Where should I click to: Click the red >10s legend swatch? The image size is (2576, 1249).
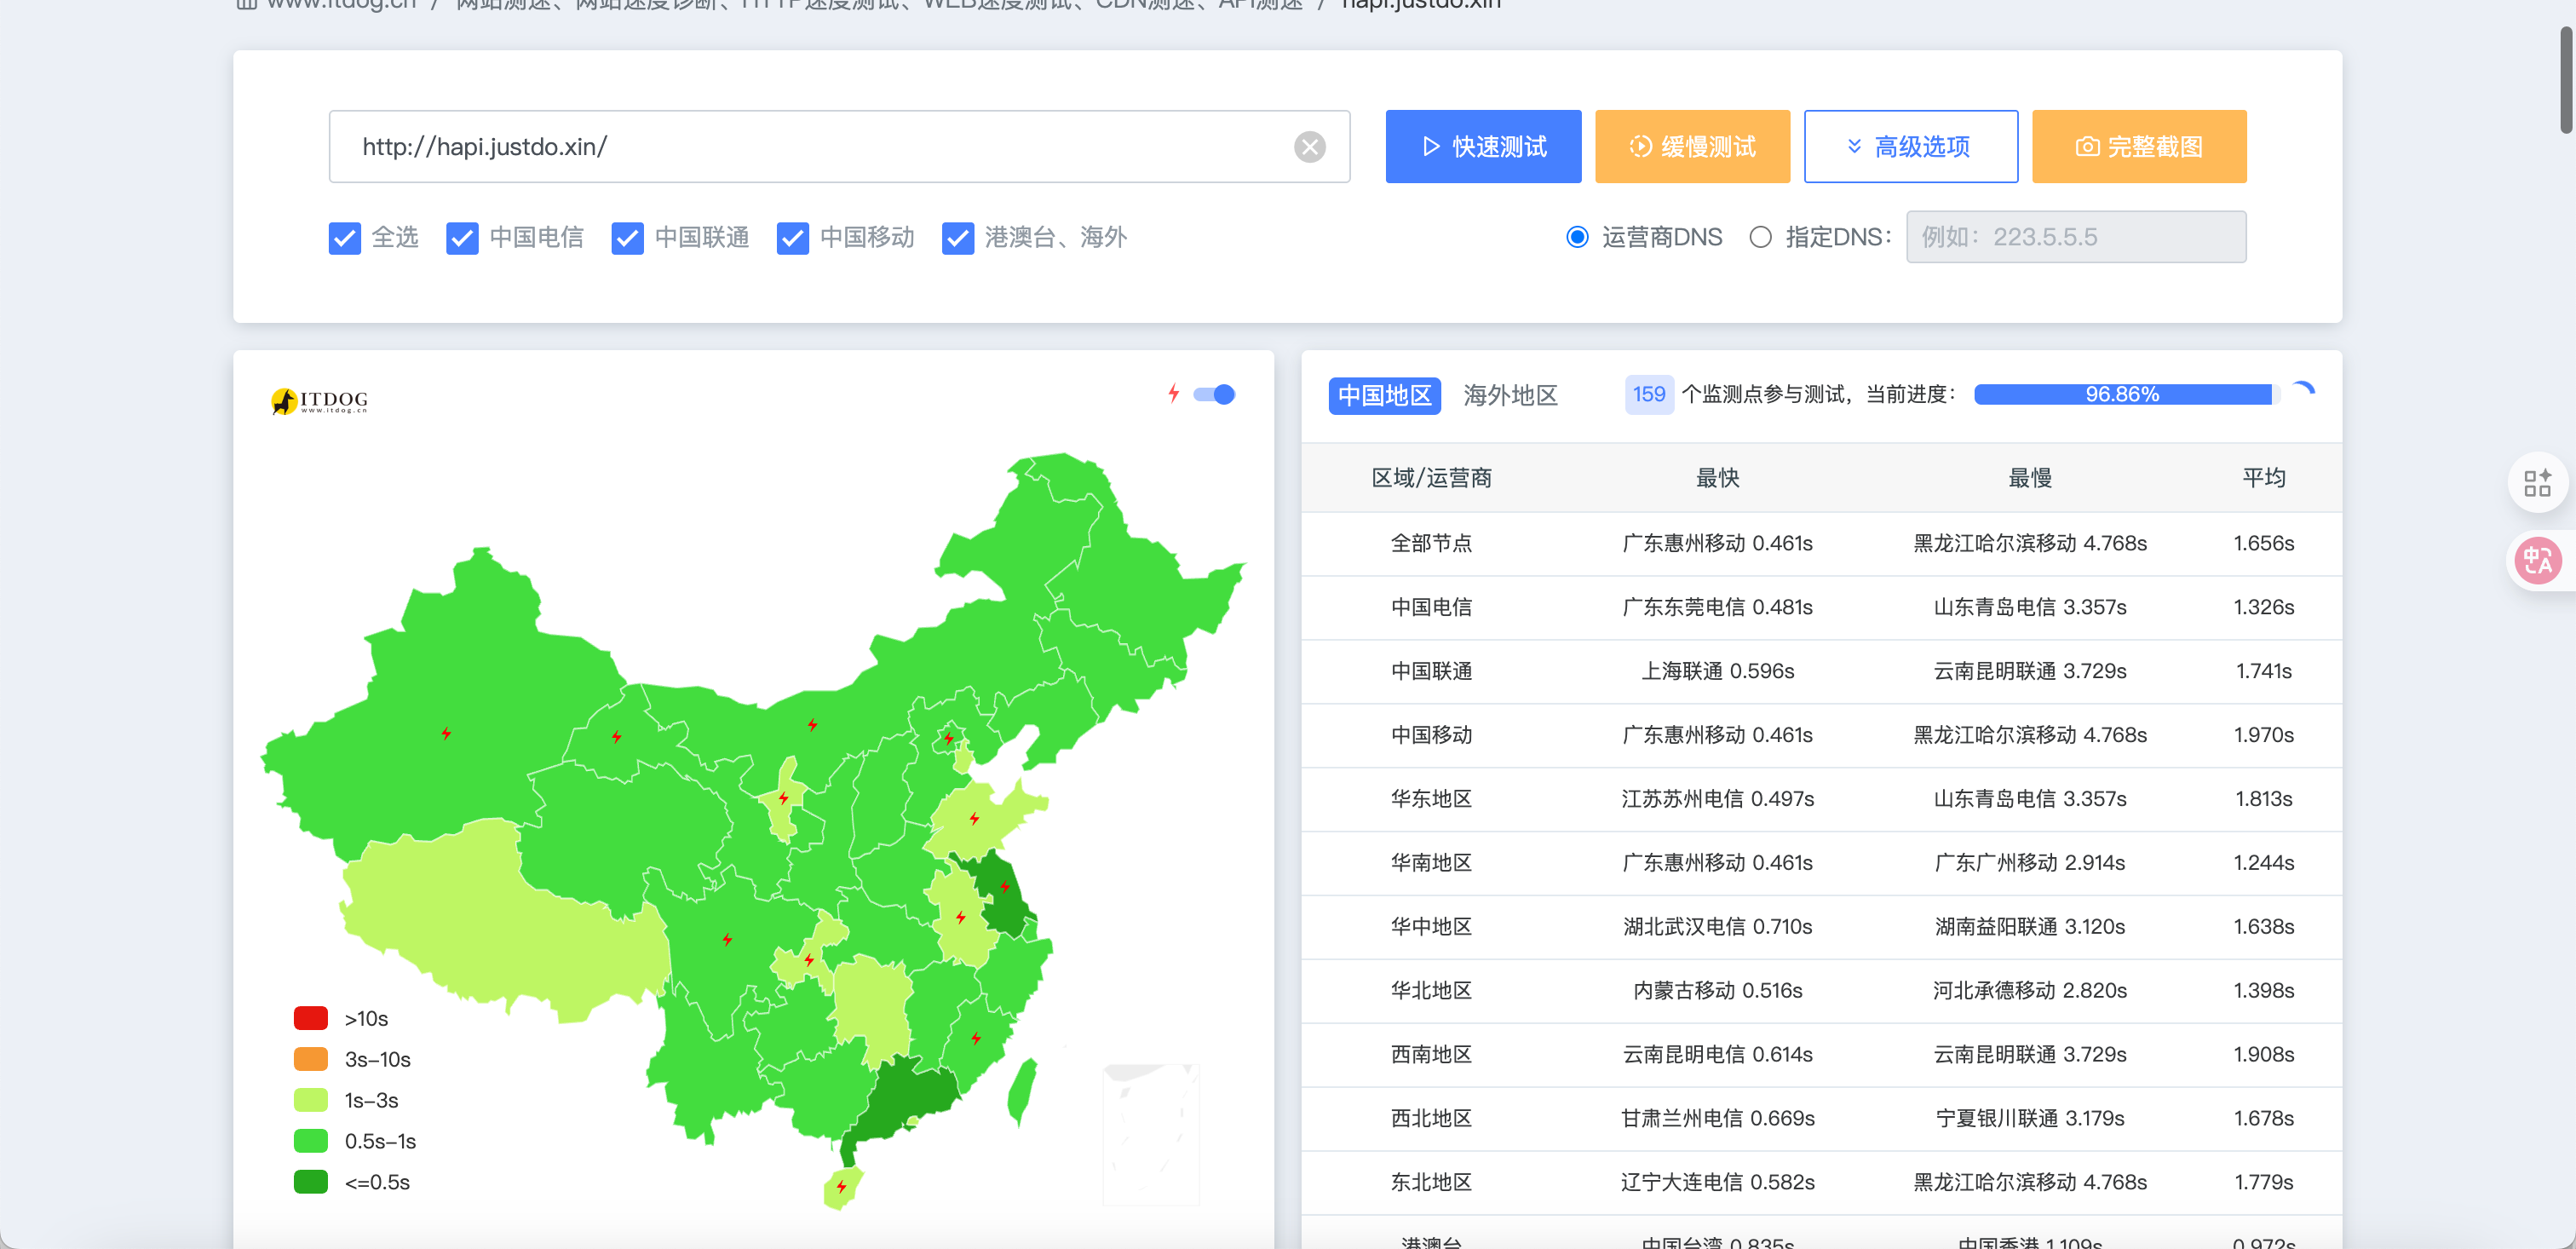[x=310, y=1017]
